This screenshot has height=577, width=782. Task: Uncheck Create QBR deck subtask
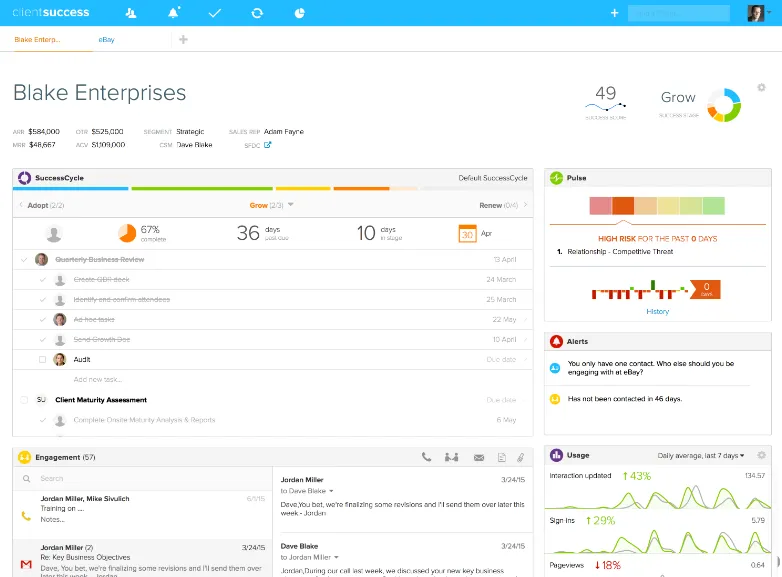point(42,279)
